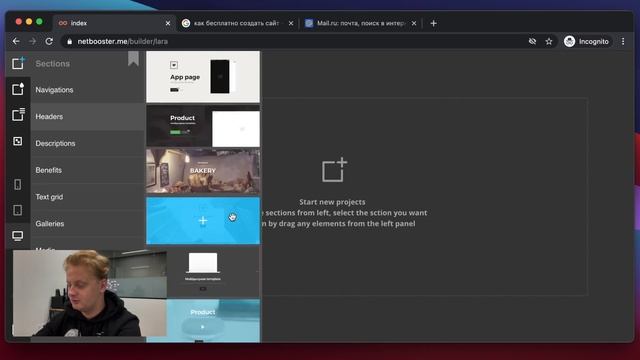Open the Incognito profile button

pos(587,41)
